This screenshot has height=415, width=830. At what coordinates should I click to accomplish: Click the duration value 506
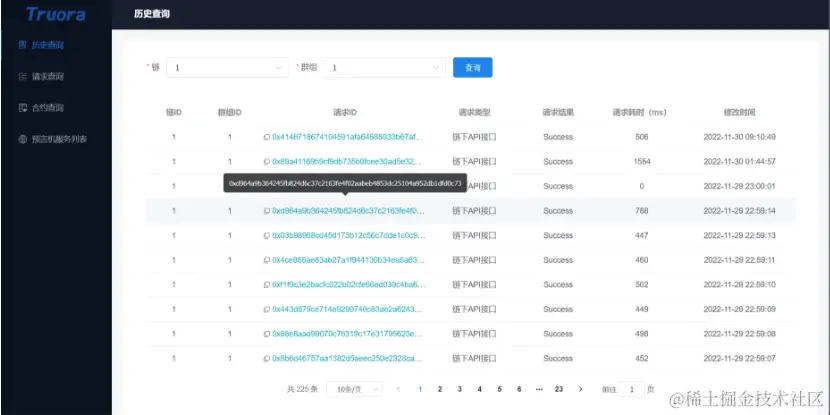tap(642, 137)
